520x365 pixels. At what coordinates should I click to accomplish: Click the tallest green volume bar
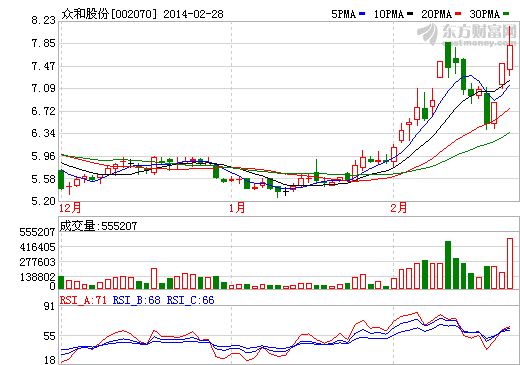pyautogui.click(x=448, y=265)
